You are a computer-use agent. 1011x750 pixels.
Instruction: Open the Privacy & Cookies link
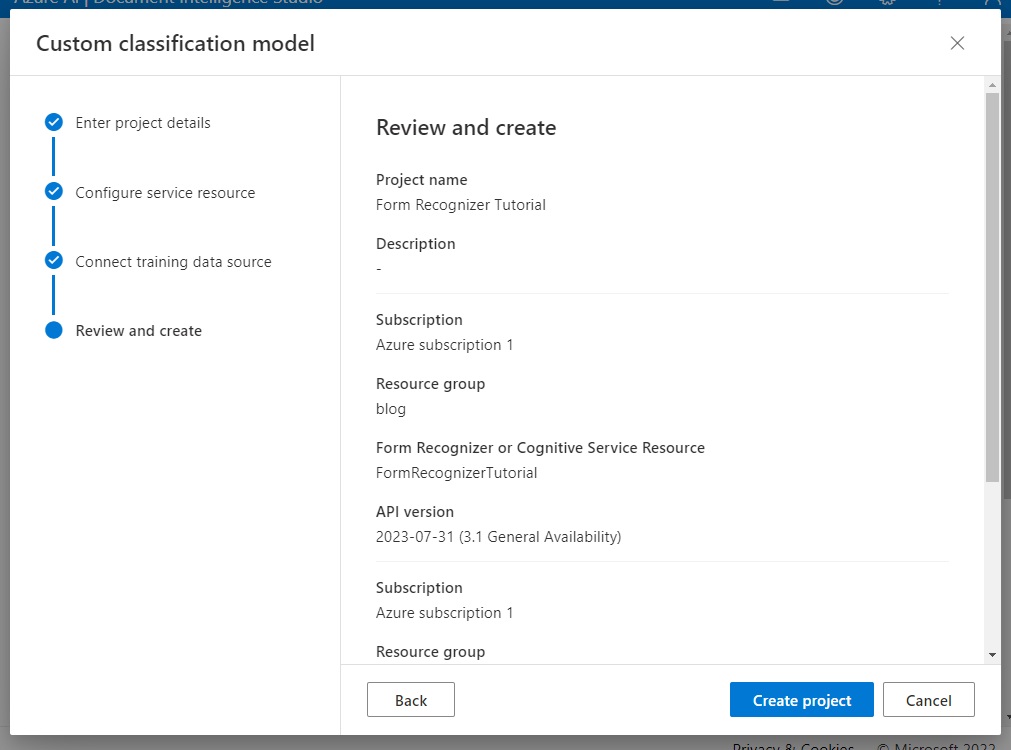pos(793,745)
